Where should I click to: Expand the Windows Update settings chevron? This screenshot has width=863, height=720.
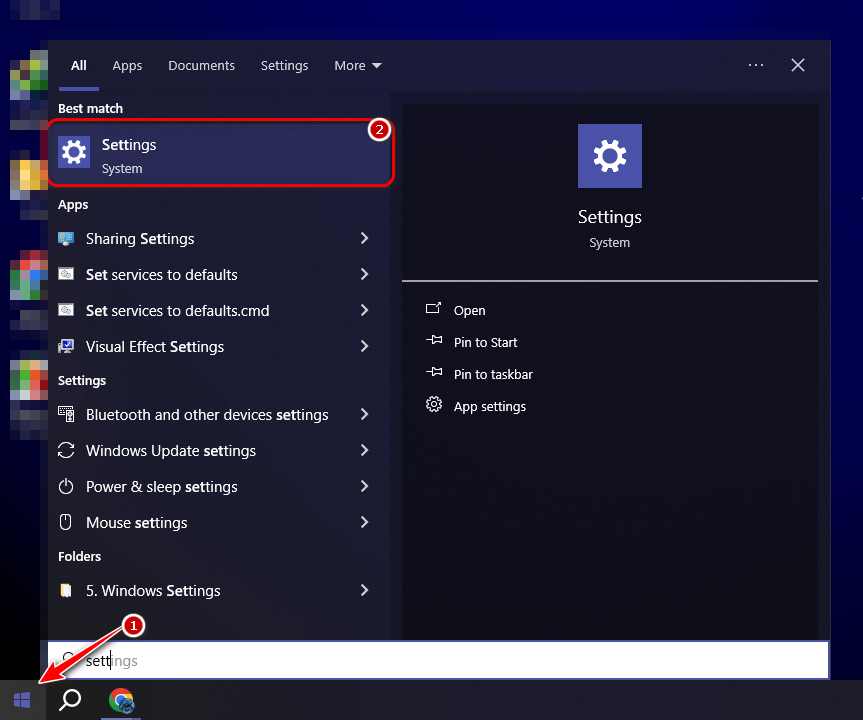(364, 450)
